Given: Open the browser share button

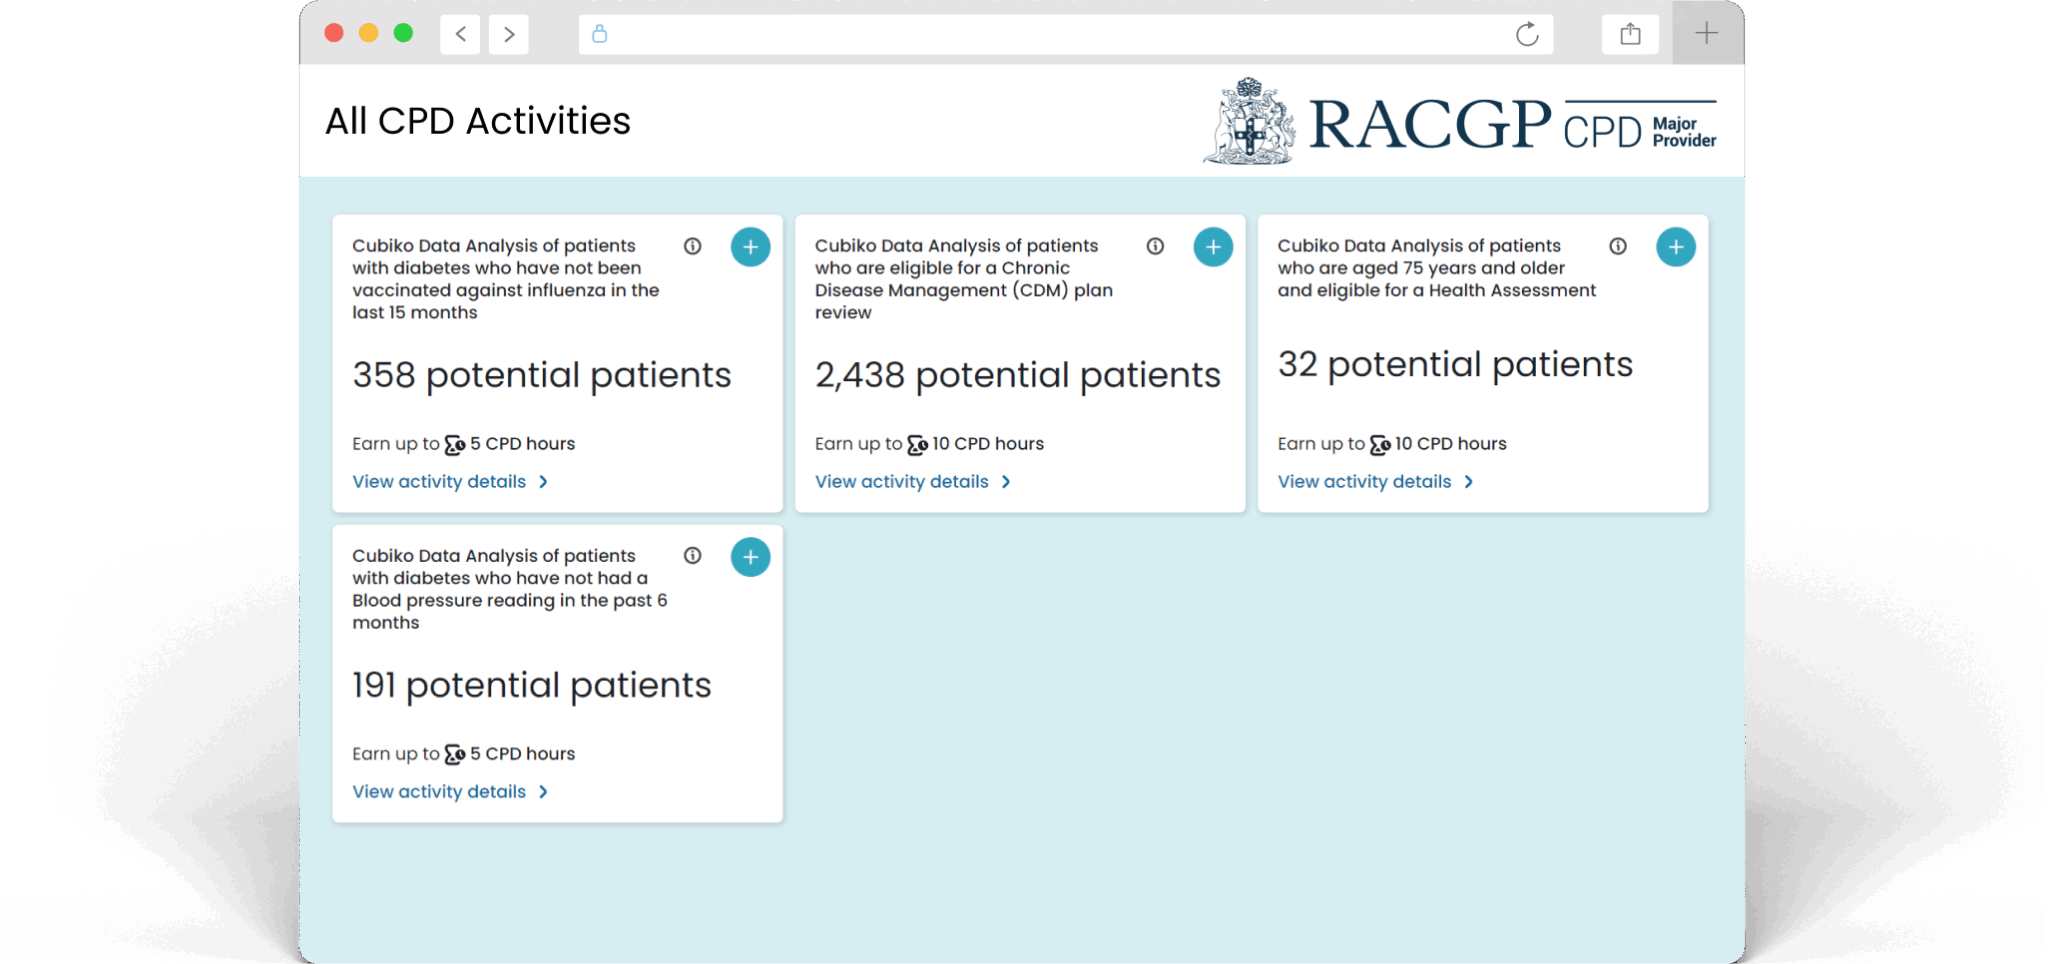Looking at the screenshot, I should (1630, 34).
